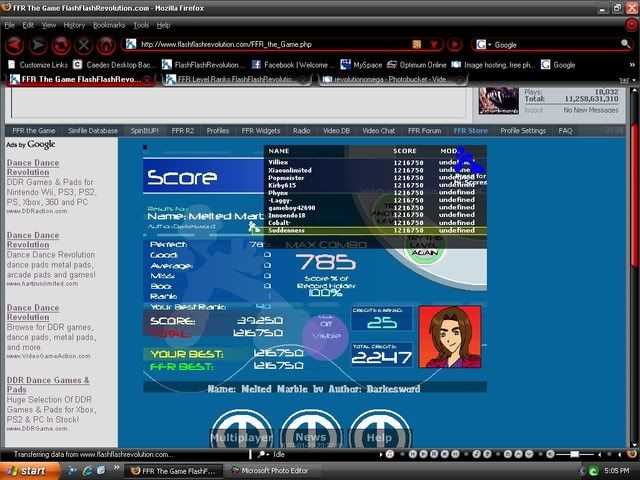Viewport: 640px width, 480px height.
Task: Open the History menu
Action: (x=74, y=24)
